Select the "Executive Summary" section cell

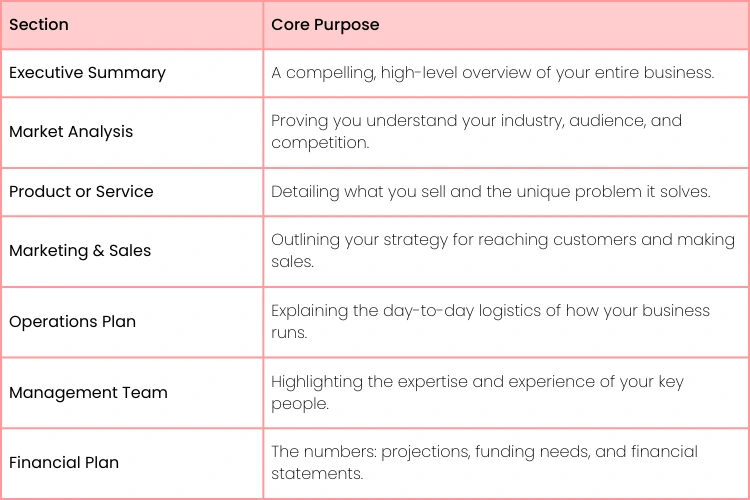(x=87, y=73)
